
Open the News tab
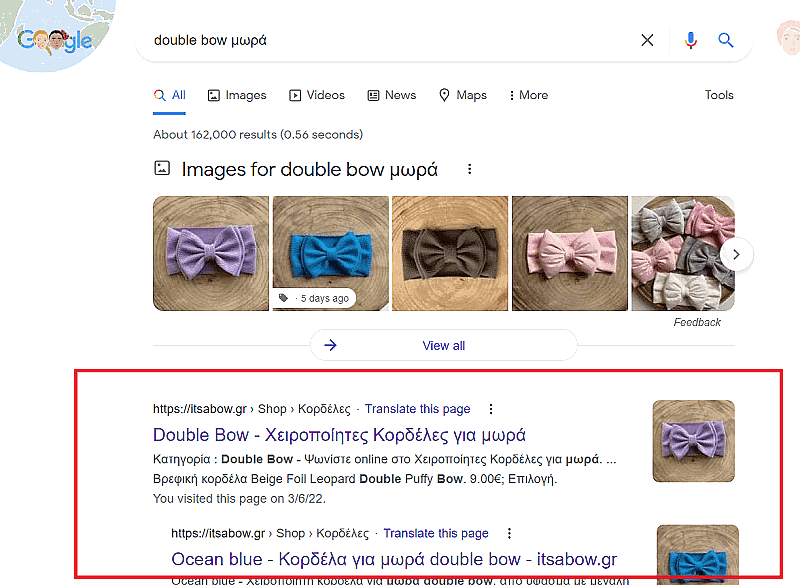point(392,95)
